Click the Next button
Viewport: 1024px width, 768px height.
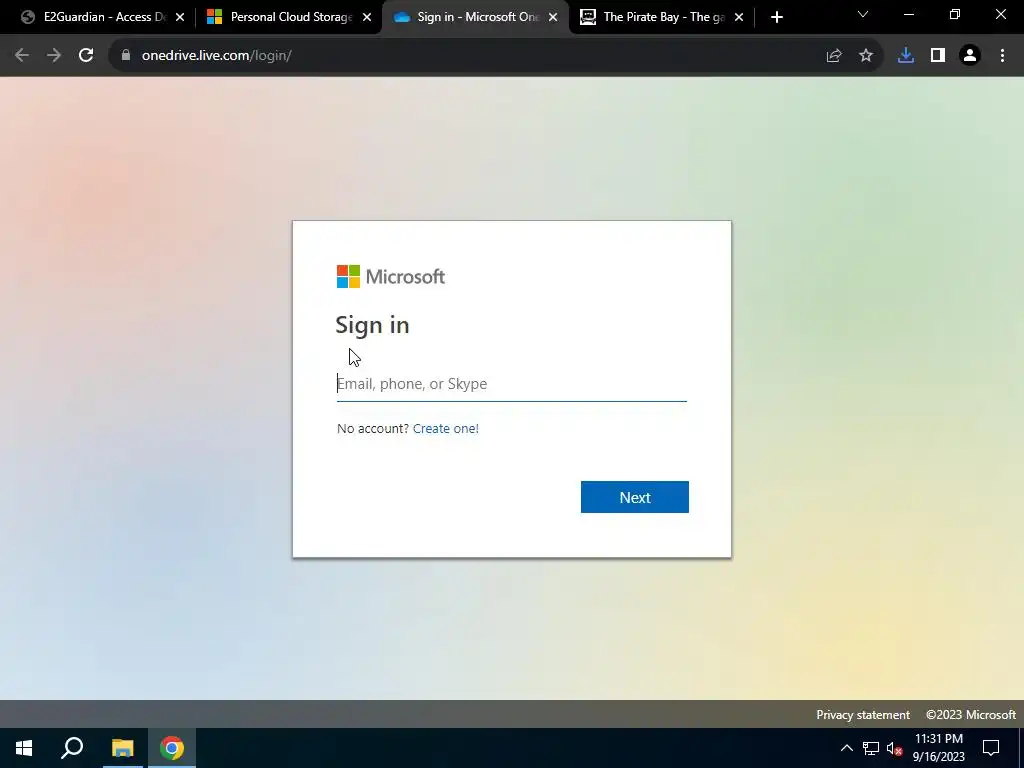click(x=635, y=497)
